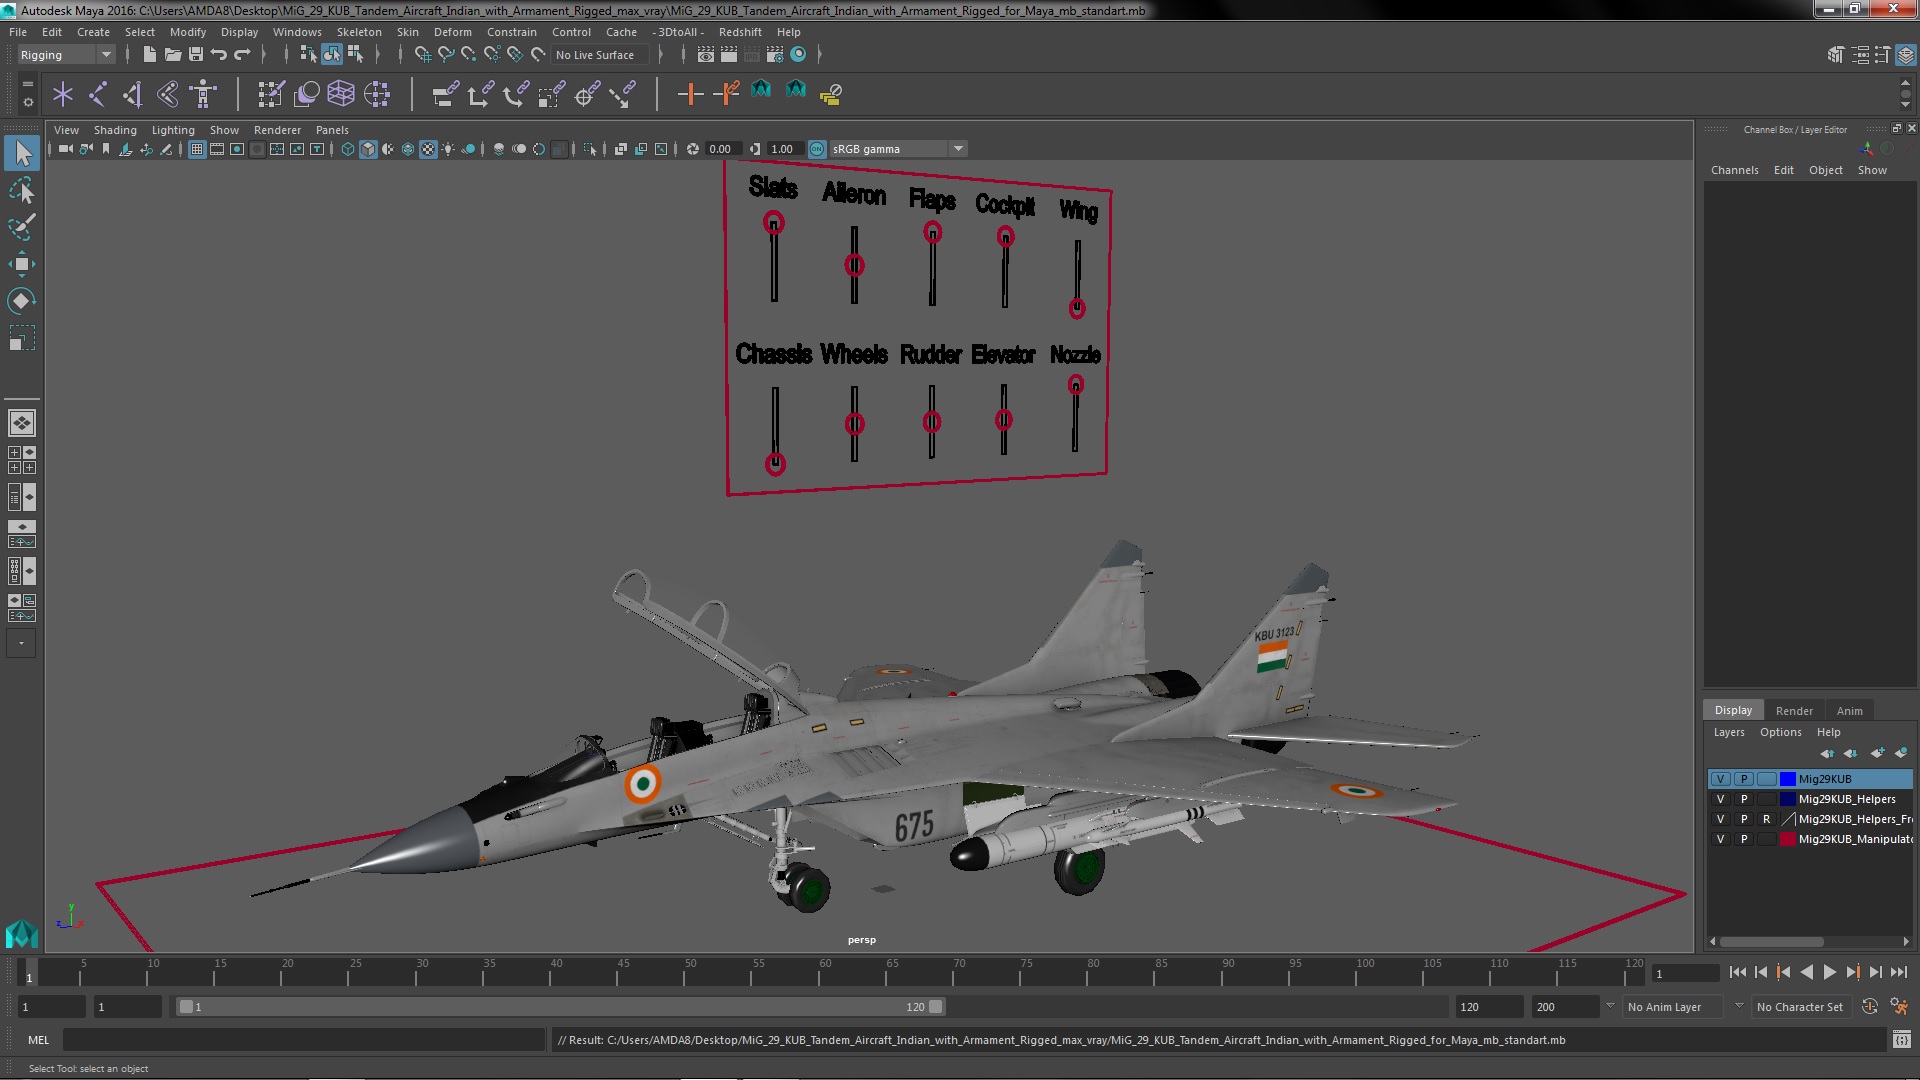This screenshot has height=1080, width=1920.
Task: Click the red swatch of Mig29KUB_Manipulators layer
Action: tap(1788, 839)
